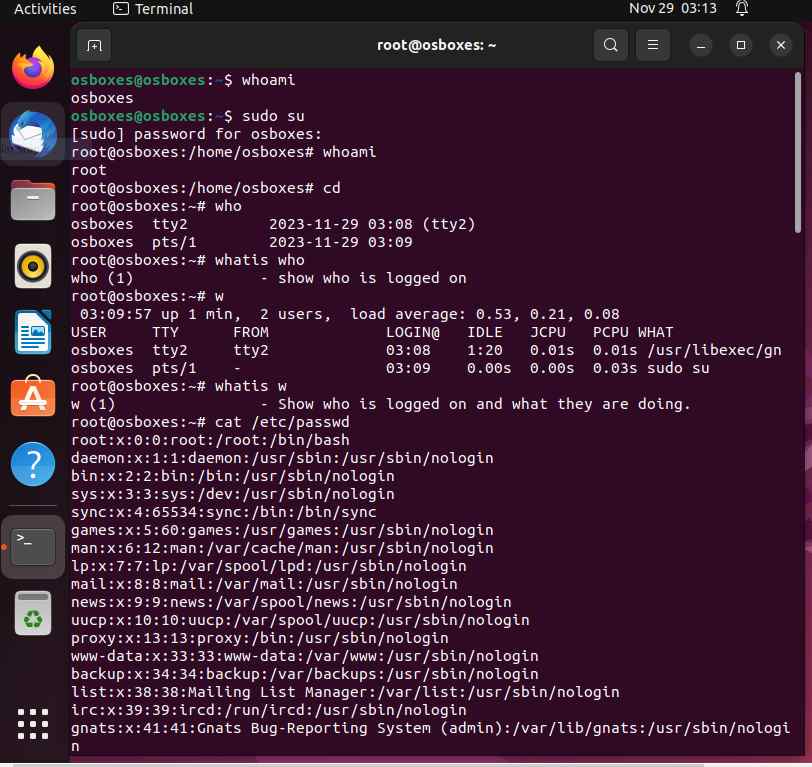Open the notification bell in top bar
This screenshot has height=767, width=812.
742,8
